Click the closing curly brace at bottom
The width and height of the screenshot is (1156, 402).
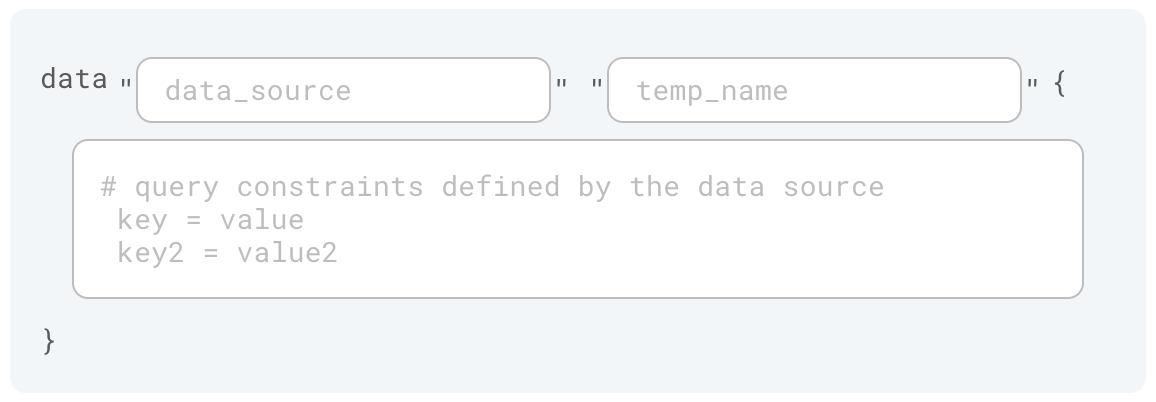pos(49,342)
